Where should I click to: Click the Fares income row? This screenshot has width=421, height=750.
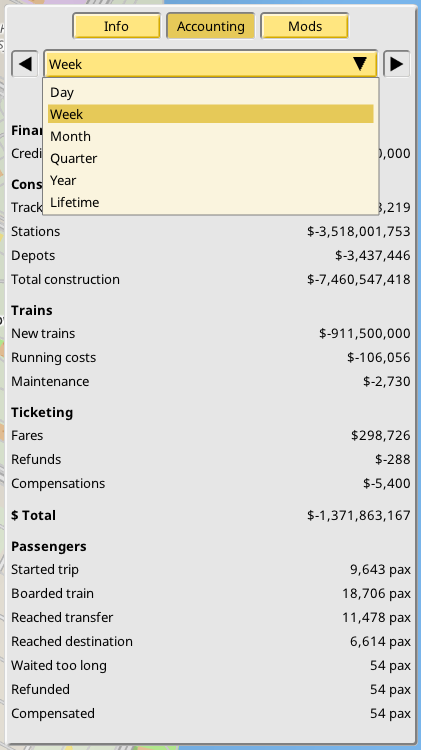(210, 435)
